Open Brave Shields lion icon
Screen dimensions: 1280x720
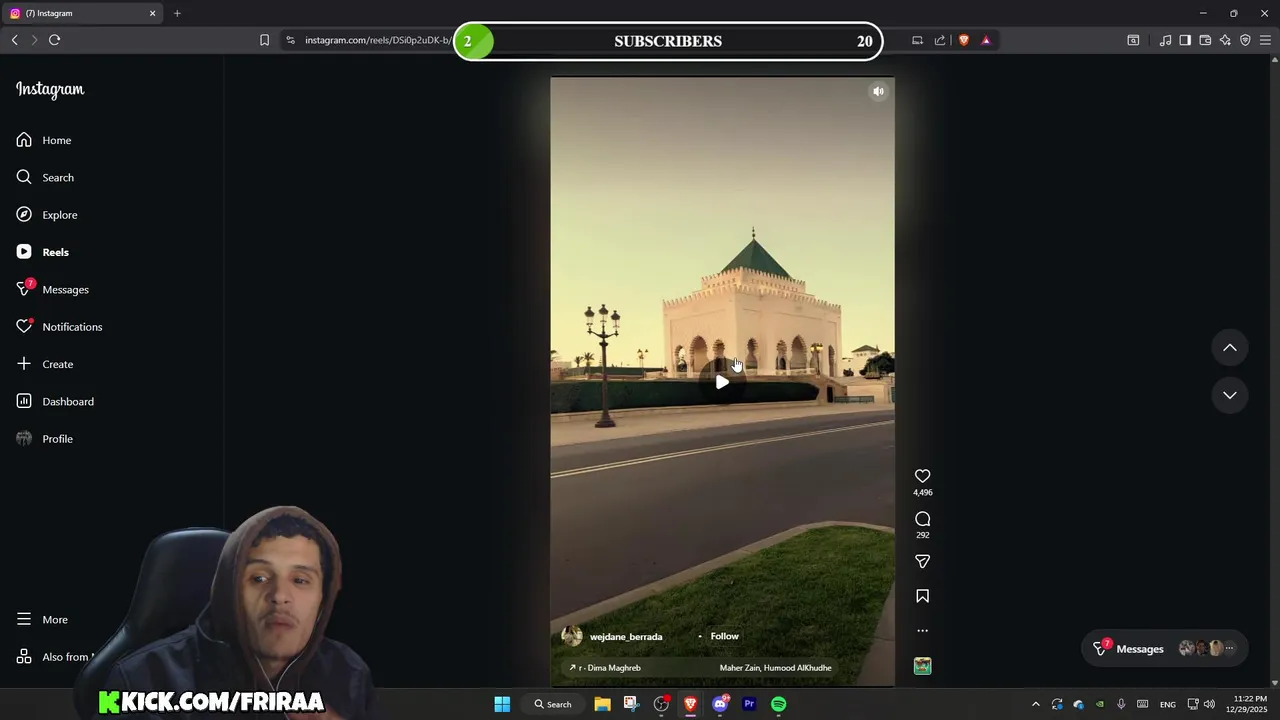964,40
